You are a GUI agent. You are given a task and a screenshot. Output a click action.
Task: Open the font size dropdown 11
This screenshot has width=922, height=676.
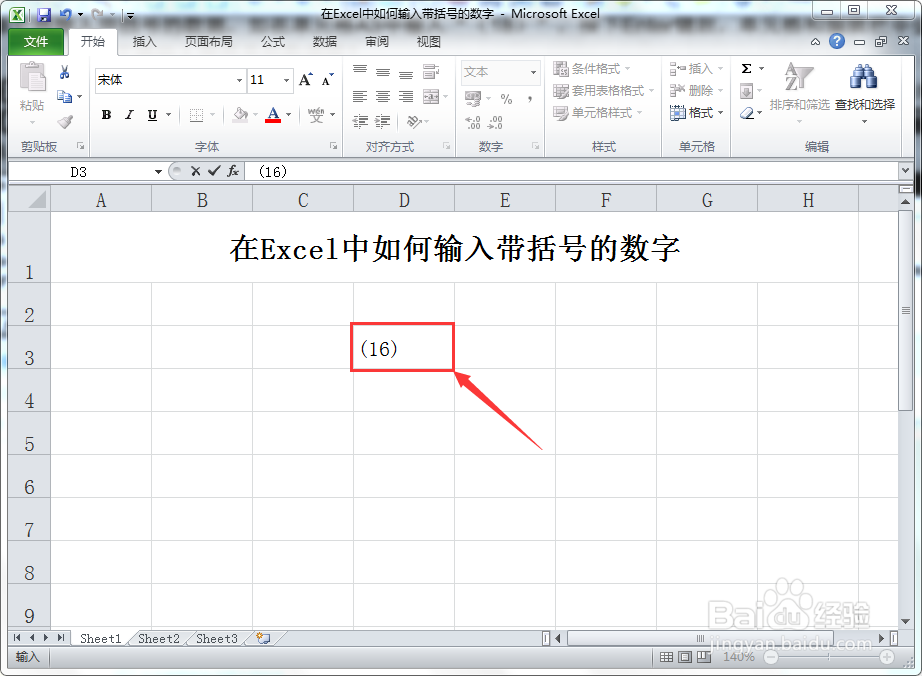point(286,80)
